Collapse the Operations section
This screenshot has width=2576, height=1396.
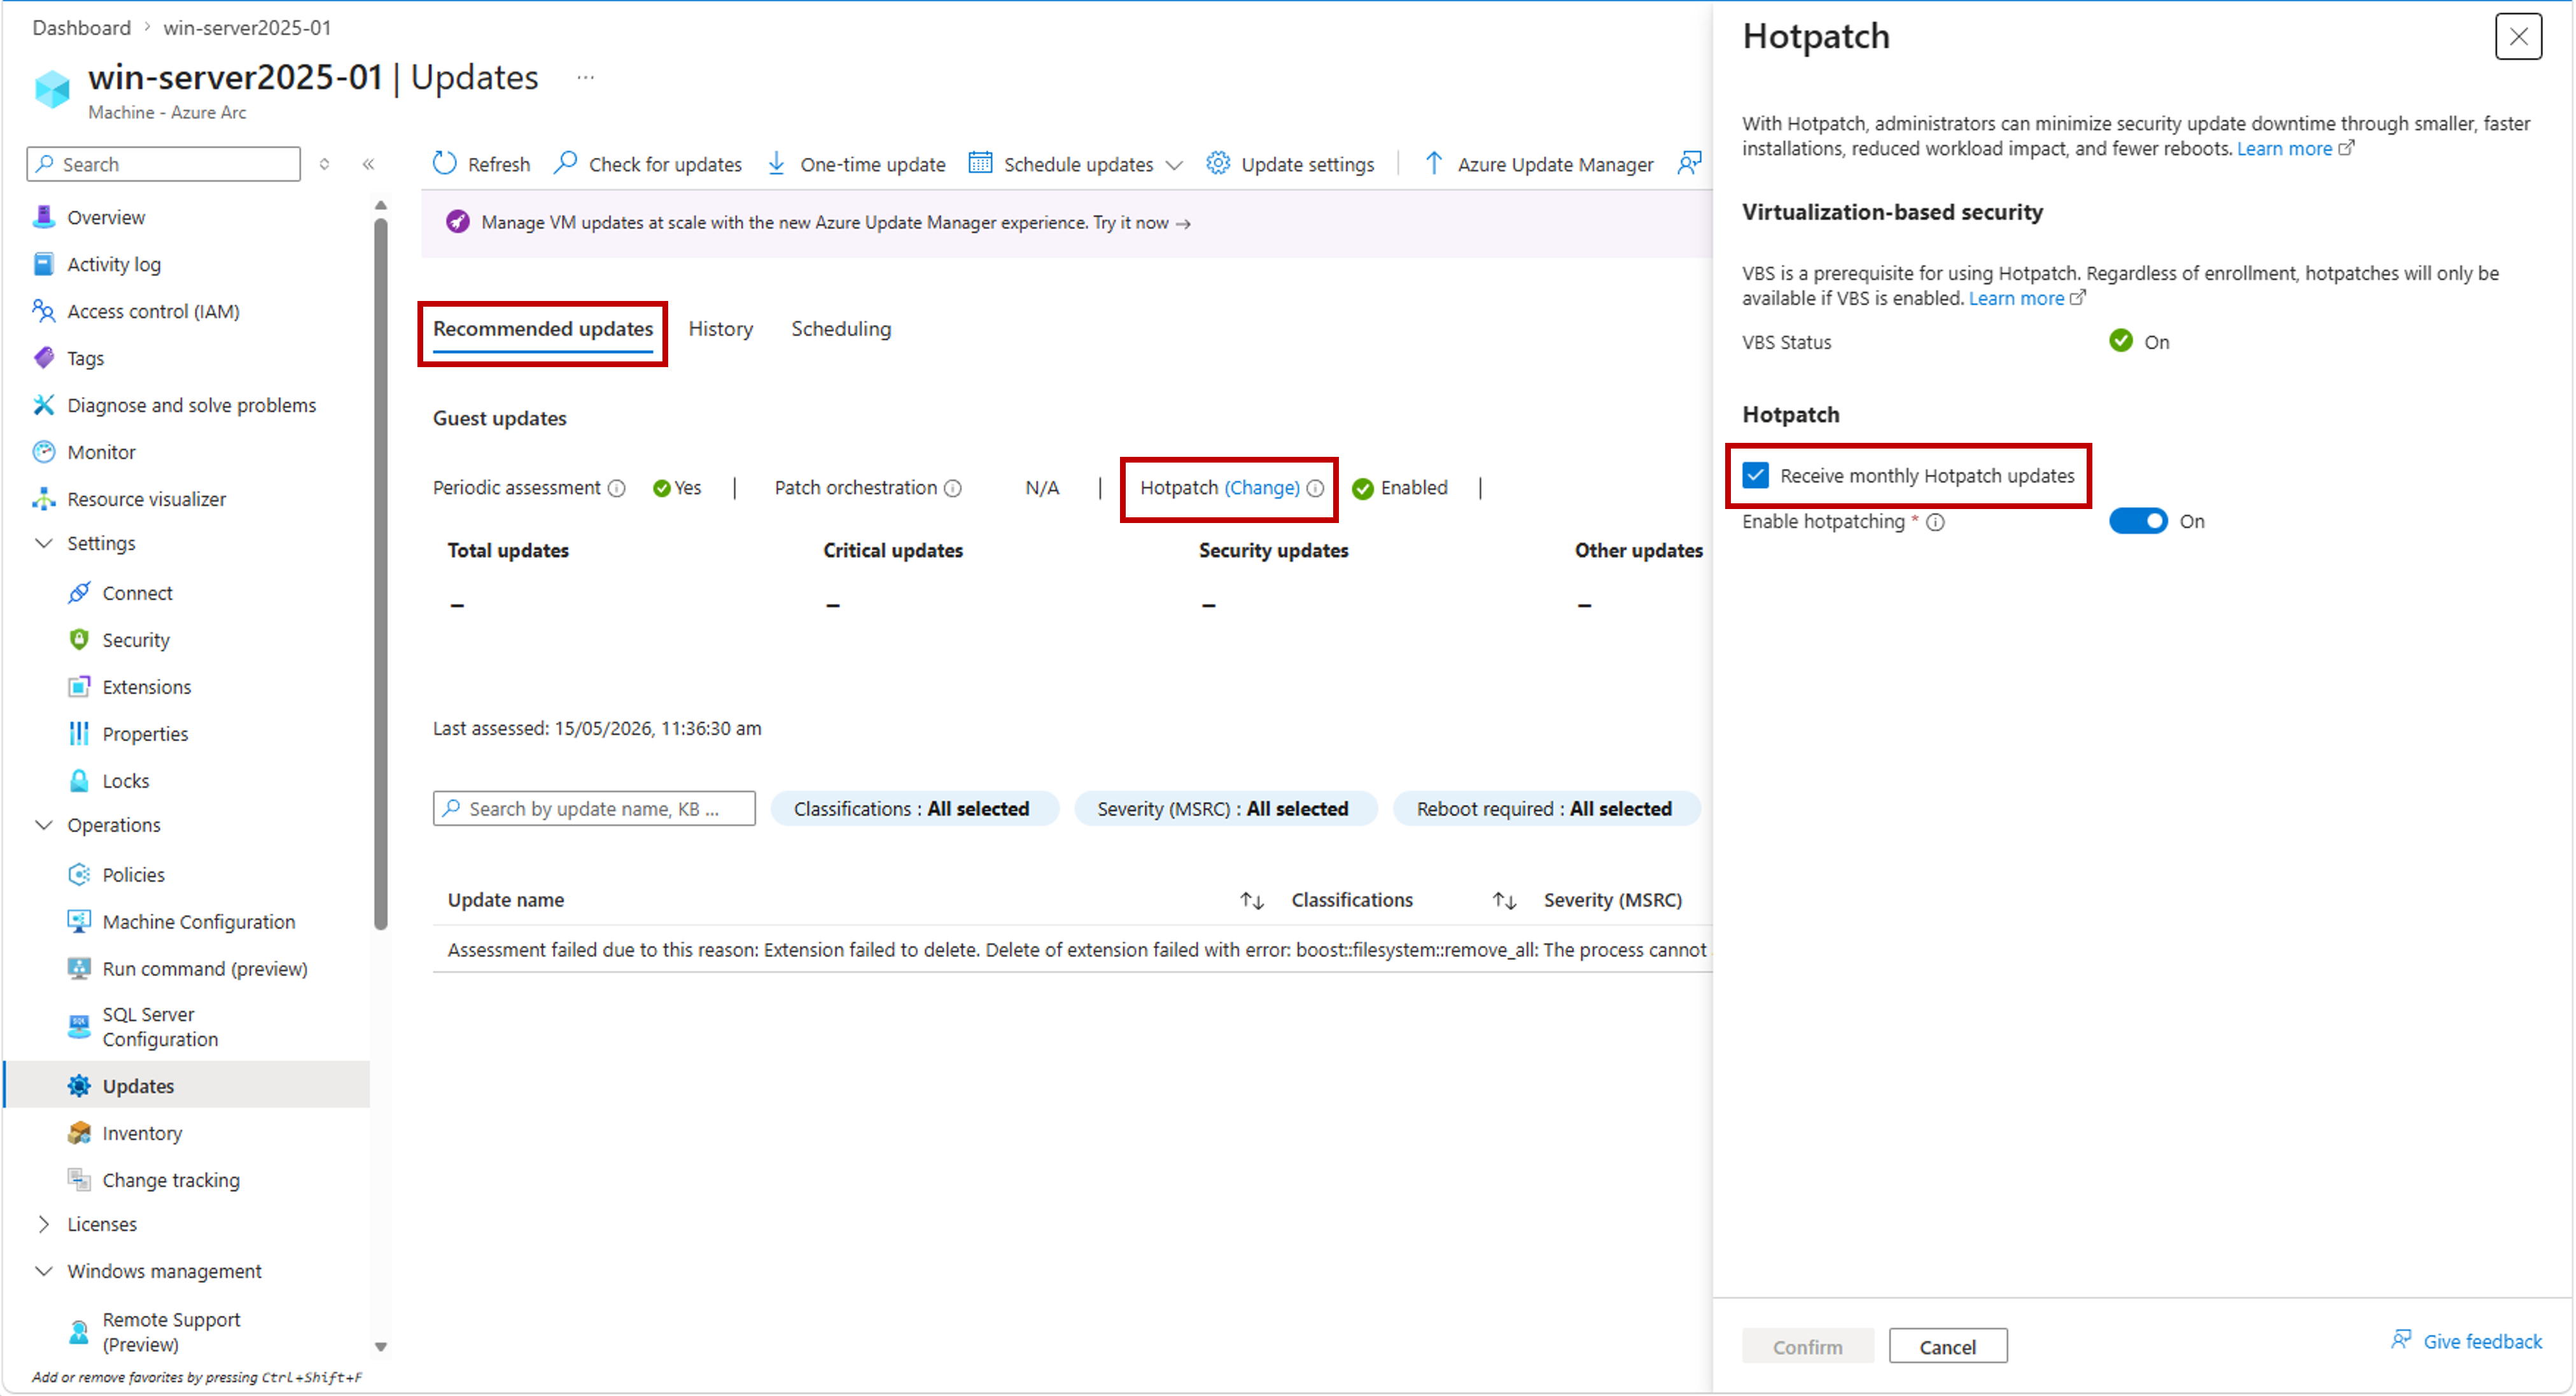coord(44,825)
